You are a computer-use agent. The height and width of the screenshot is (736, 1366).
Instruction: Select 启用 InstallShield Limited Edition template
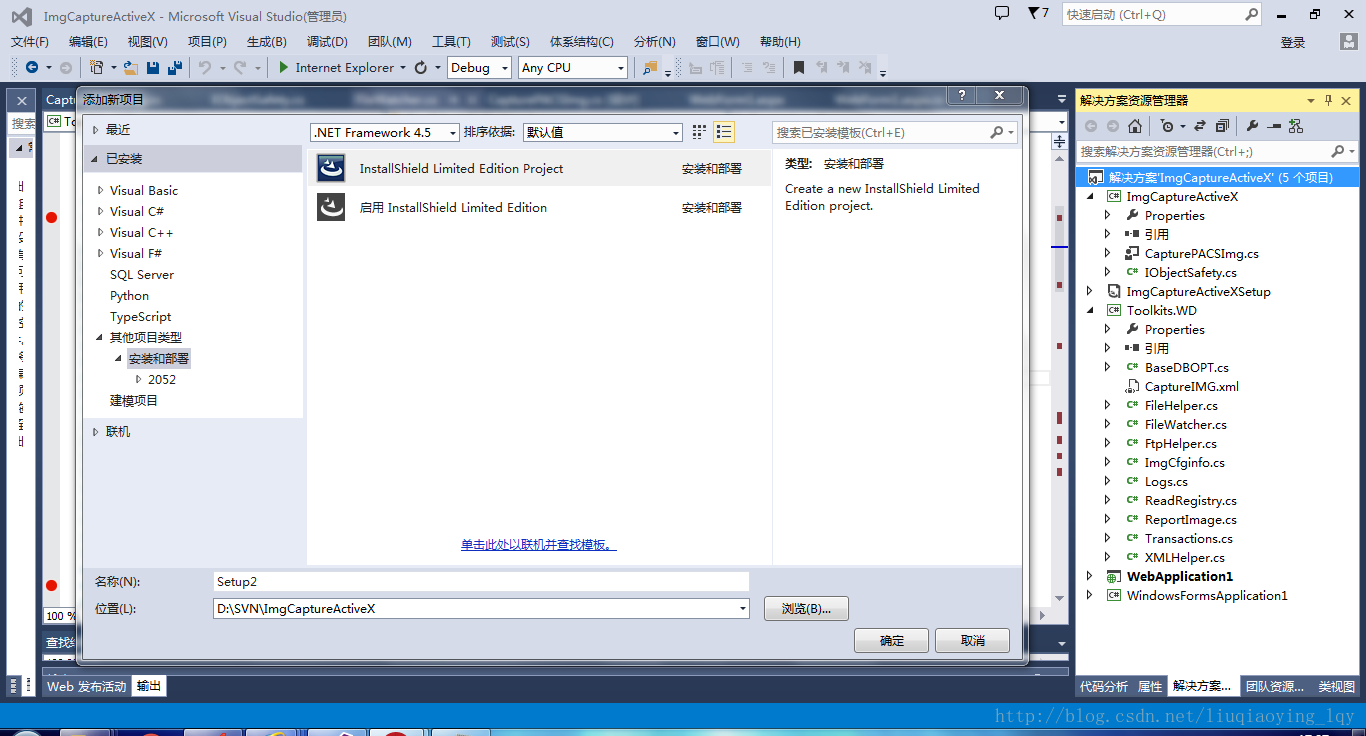click(539, 208)
